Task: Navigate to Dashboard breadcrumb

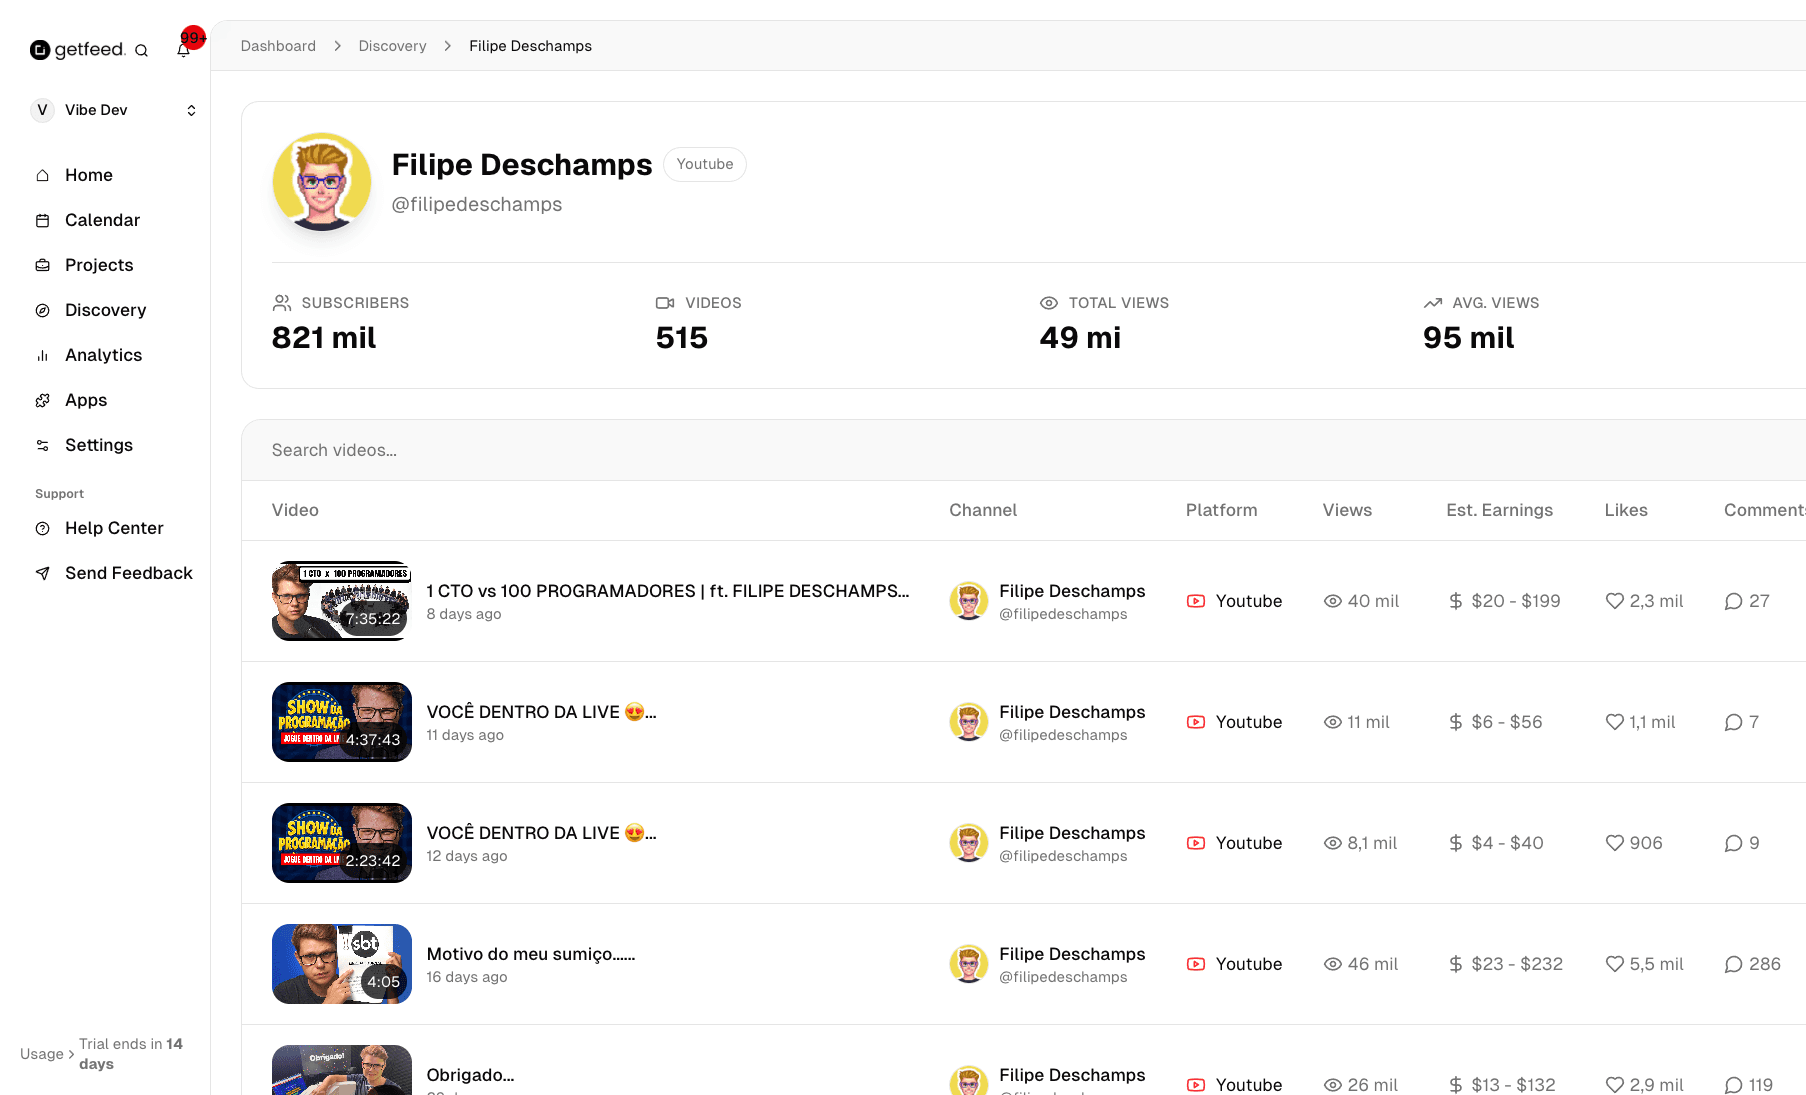Action: coord(278,45)
